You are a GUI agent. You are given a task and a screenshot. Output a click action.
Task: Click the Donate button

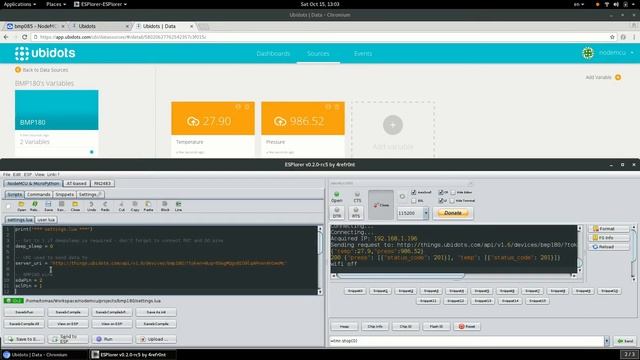pos(453,213)
